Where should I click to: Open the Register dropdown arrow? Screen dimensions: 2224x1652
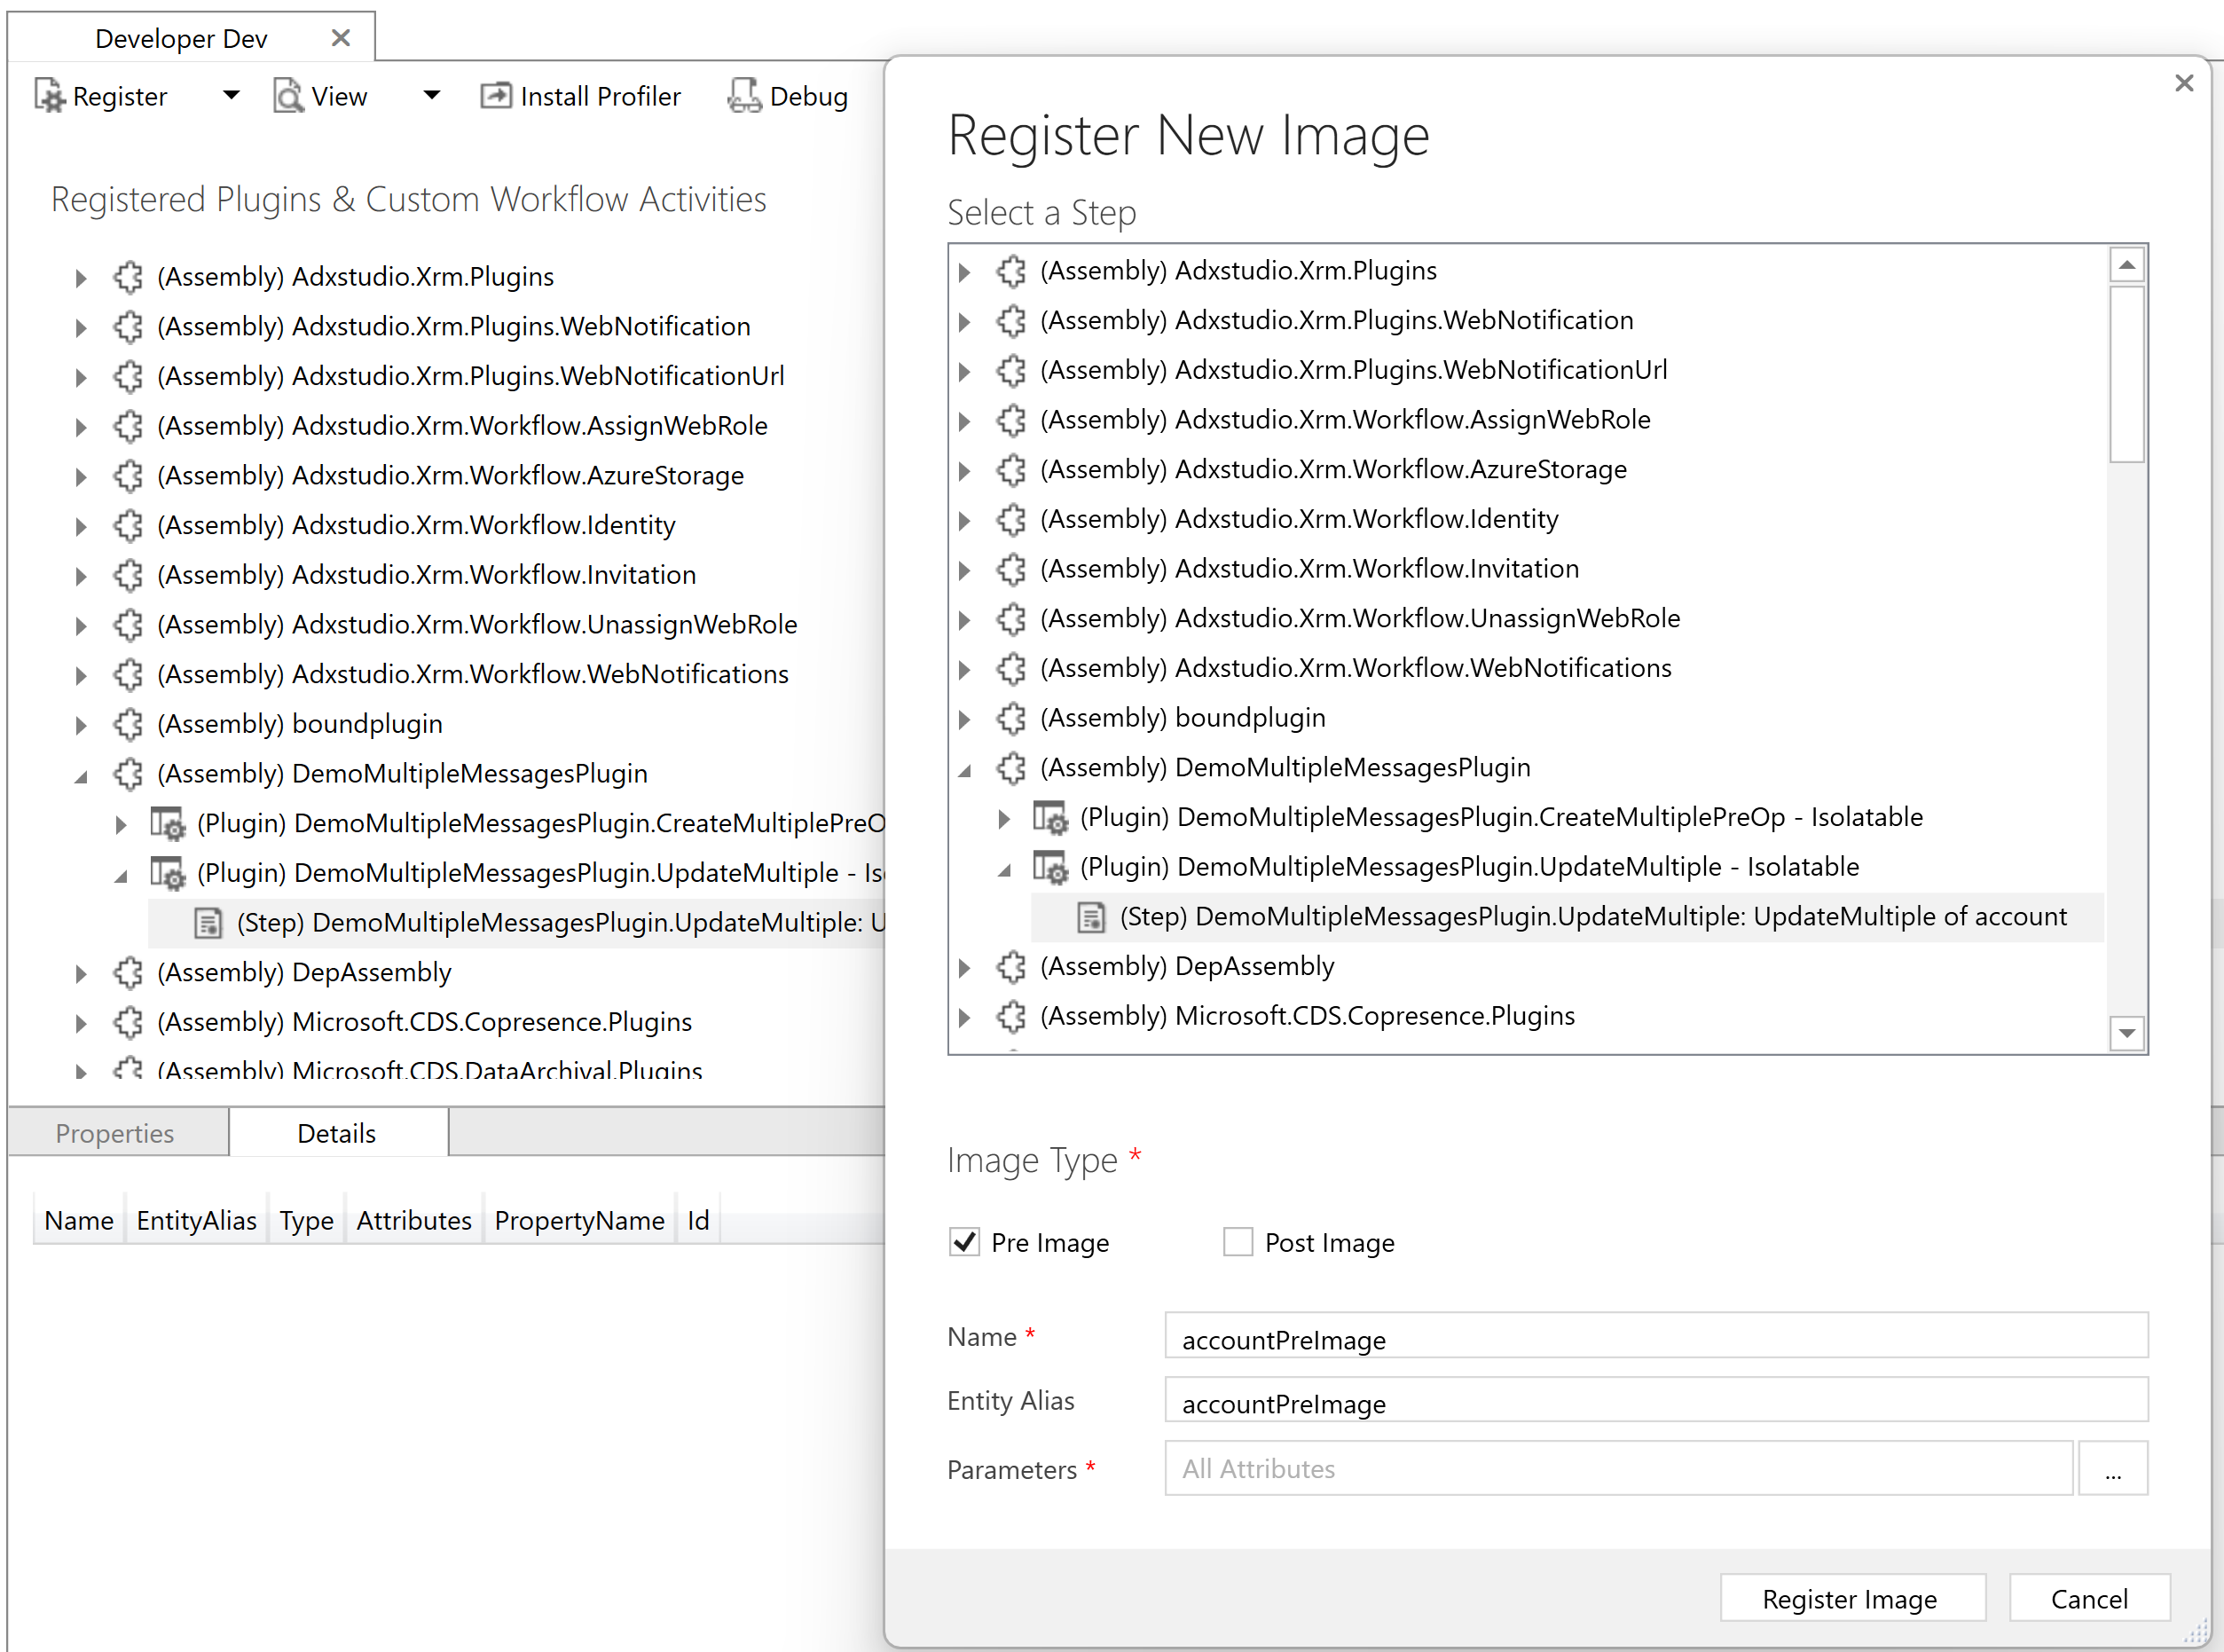[231, 96]
